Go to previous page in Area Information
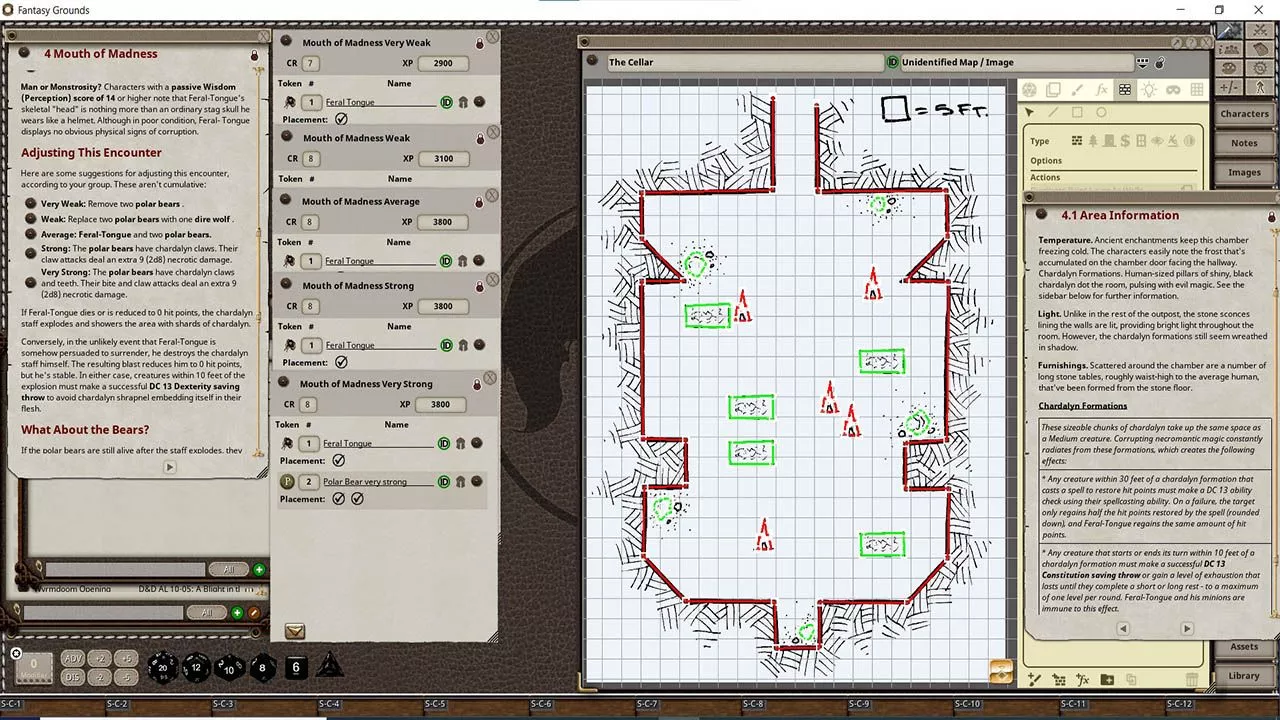1280x720 pixels. pos(1123,629)
